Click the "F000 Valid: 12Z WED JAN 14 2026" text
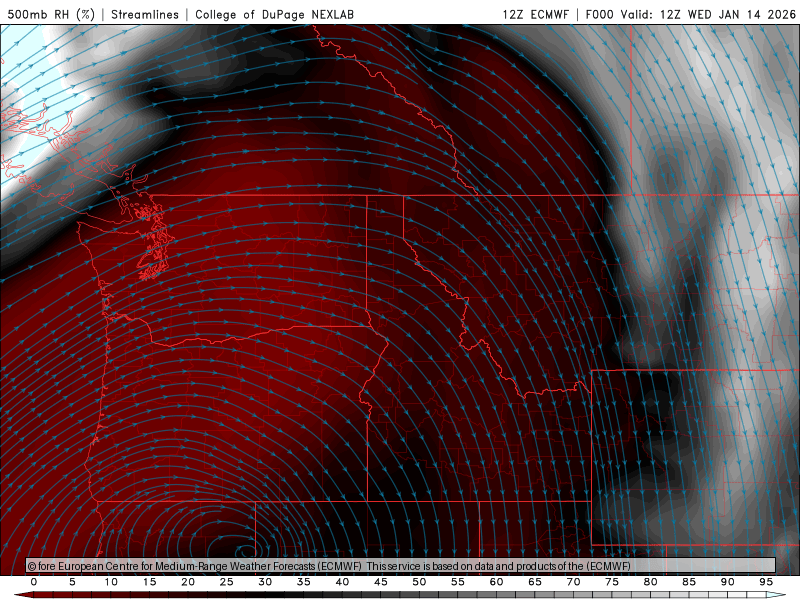Screen dimensions: 800x600 click(691, 14)
